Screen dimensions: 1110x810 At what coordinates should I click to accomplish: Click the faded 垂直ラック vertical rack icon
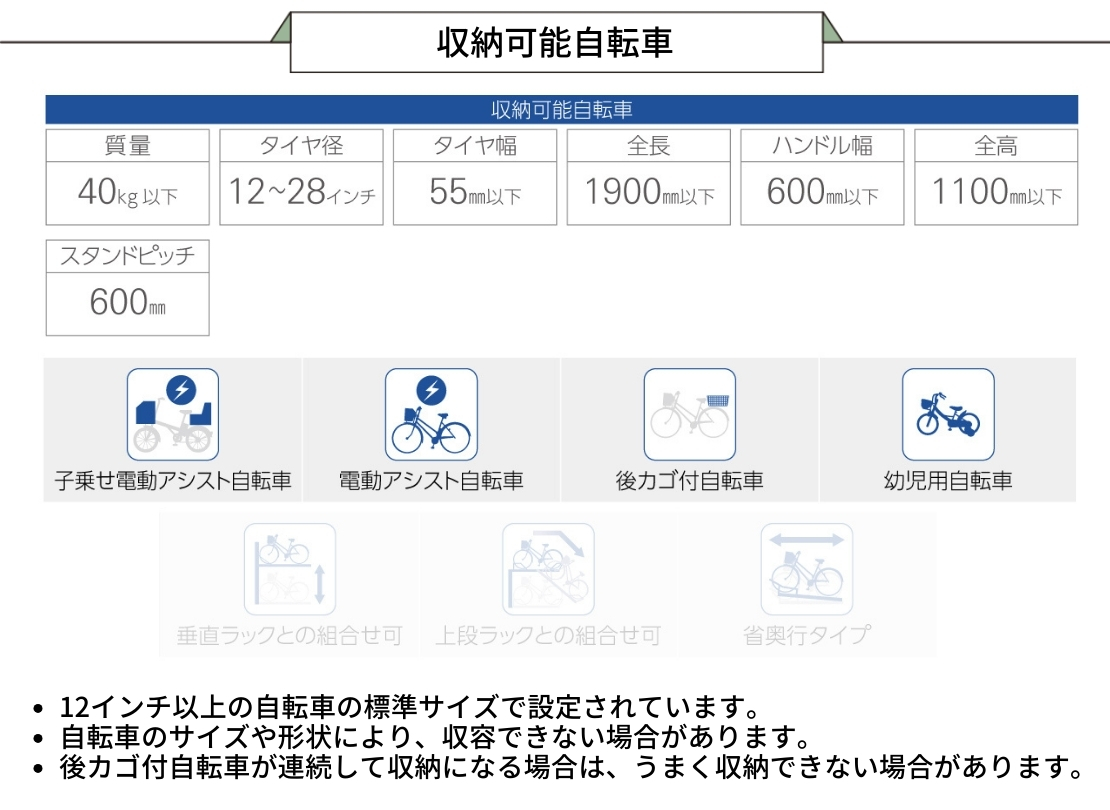click(x=290, y=569)
